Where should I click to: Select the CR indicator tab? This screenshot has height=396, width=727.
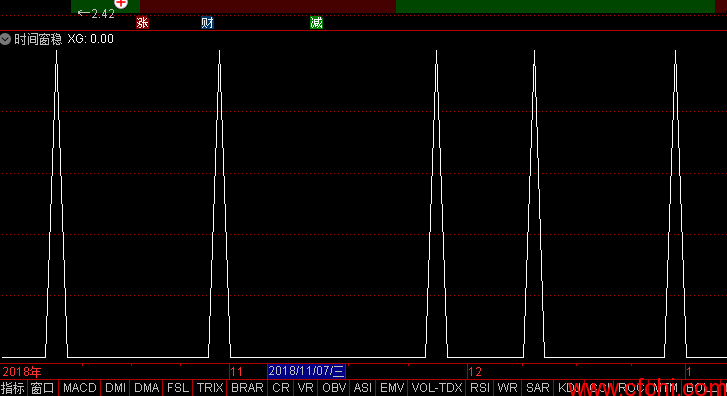tap(281, 388)
